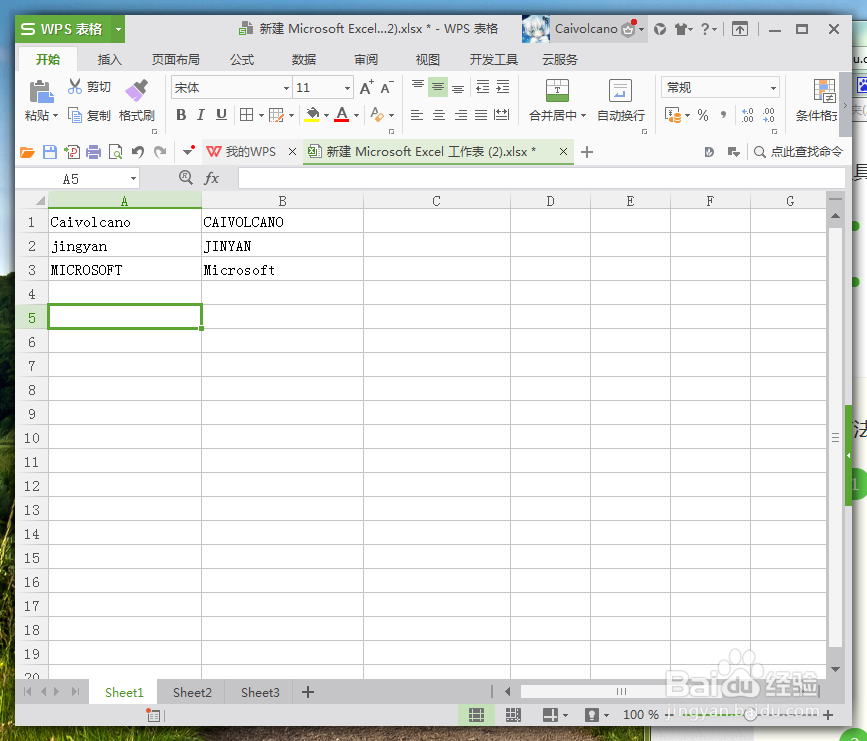Align text to bottom

[x=458, y=87]
